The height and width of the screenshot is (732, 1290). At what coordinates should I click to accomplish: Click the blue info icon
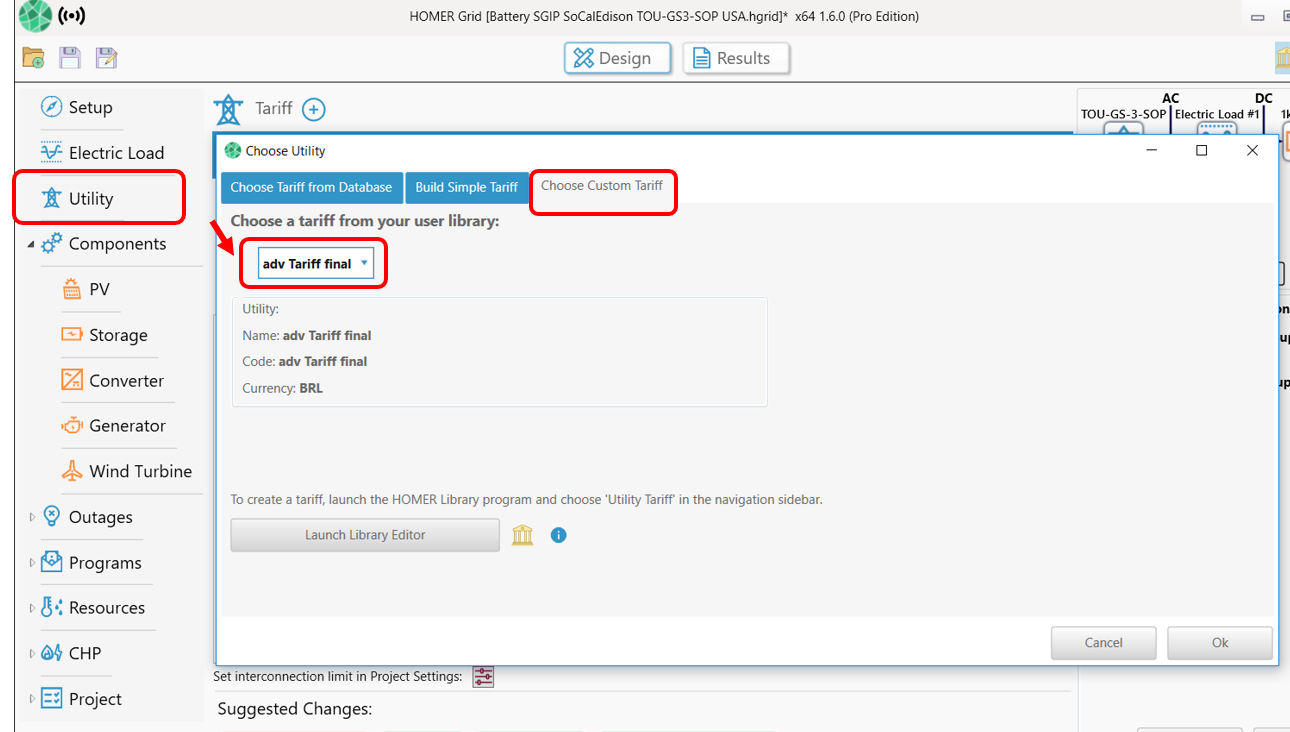point(559,535)
